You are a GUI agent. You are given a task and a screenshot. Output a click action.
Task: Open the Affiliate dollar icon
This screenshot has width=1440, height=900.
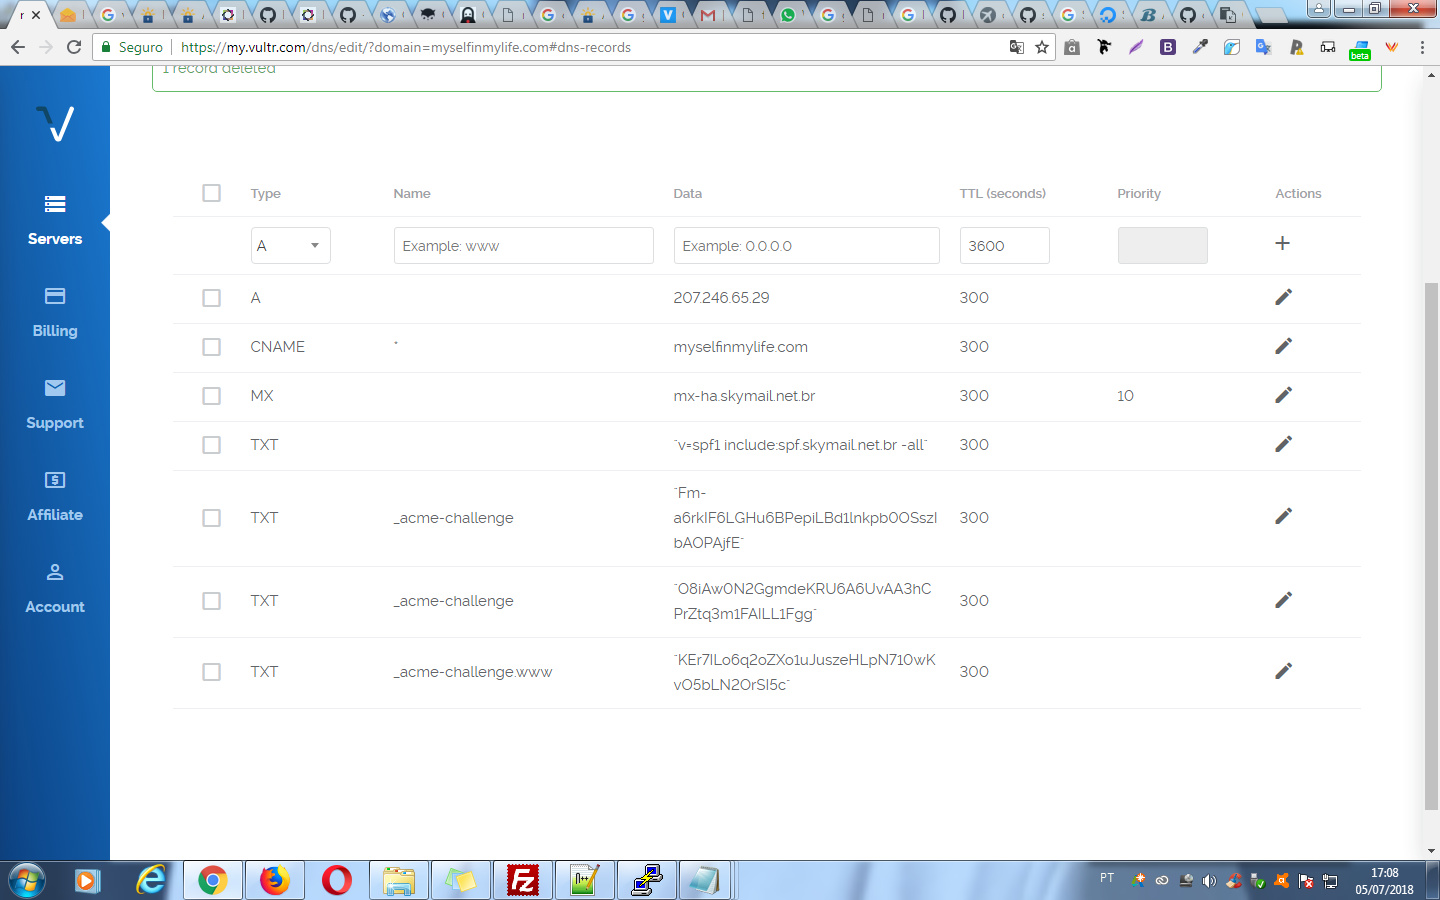(55, 480)
